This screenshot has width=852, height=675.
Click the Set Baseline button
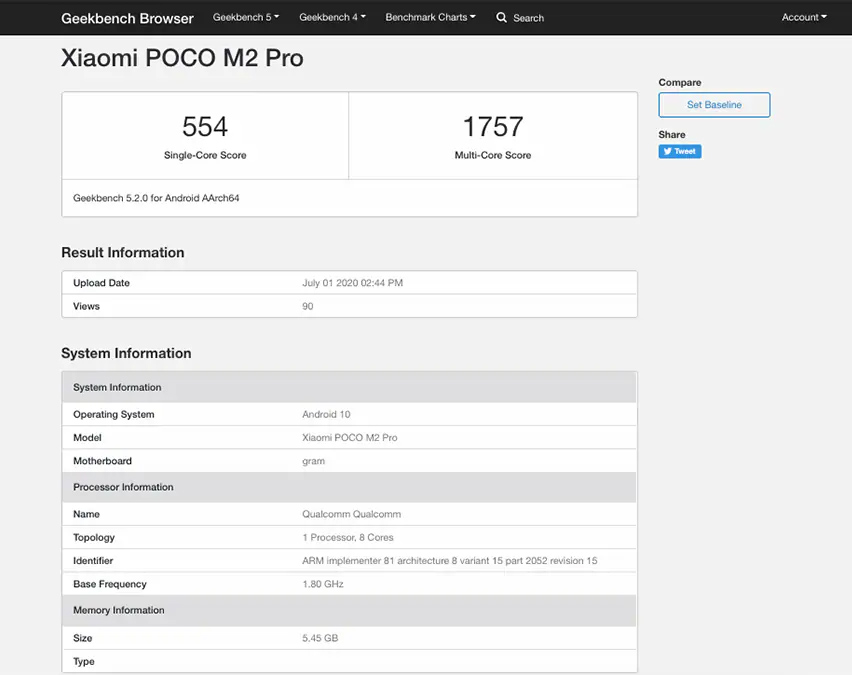point(714,104)
